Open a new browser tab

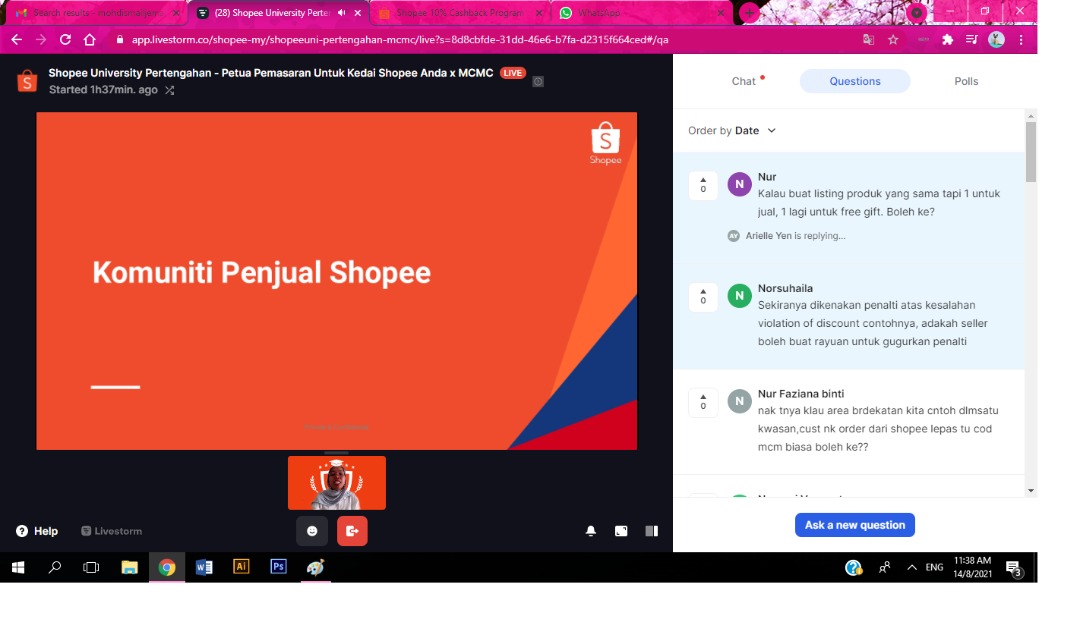coord(749,13)
